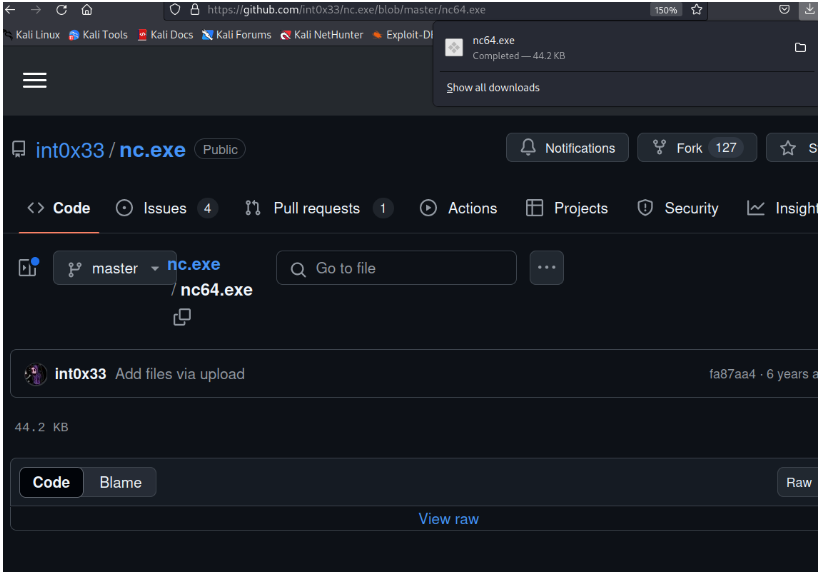822x573 pixels.
Task: Go to browser home page
Action: pos(87,10)
